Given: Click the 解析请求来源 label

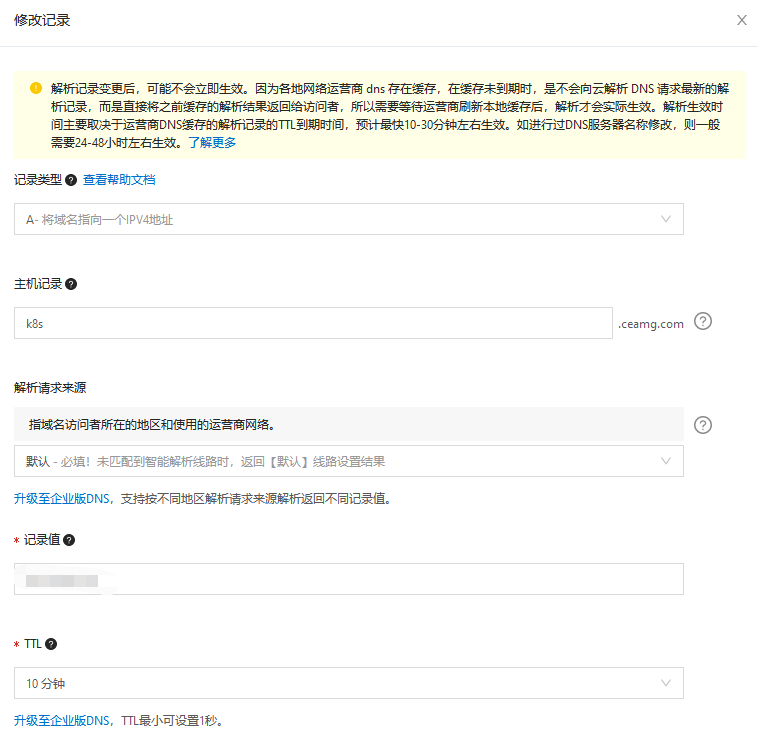Looking at the screenshot, I should (x=50, y=388).
